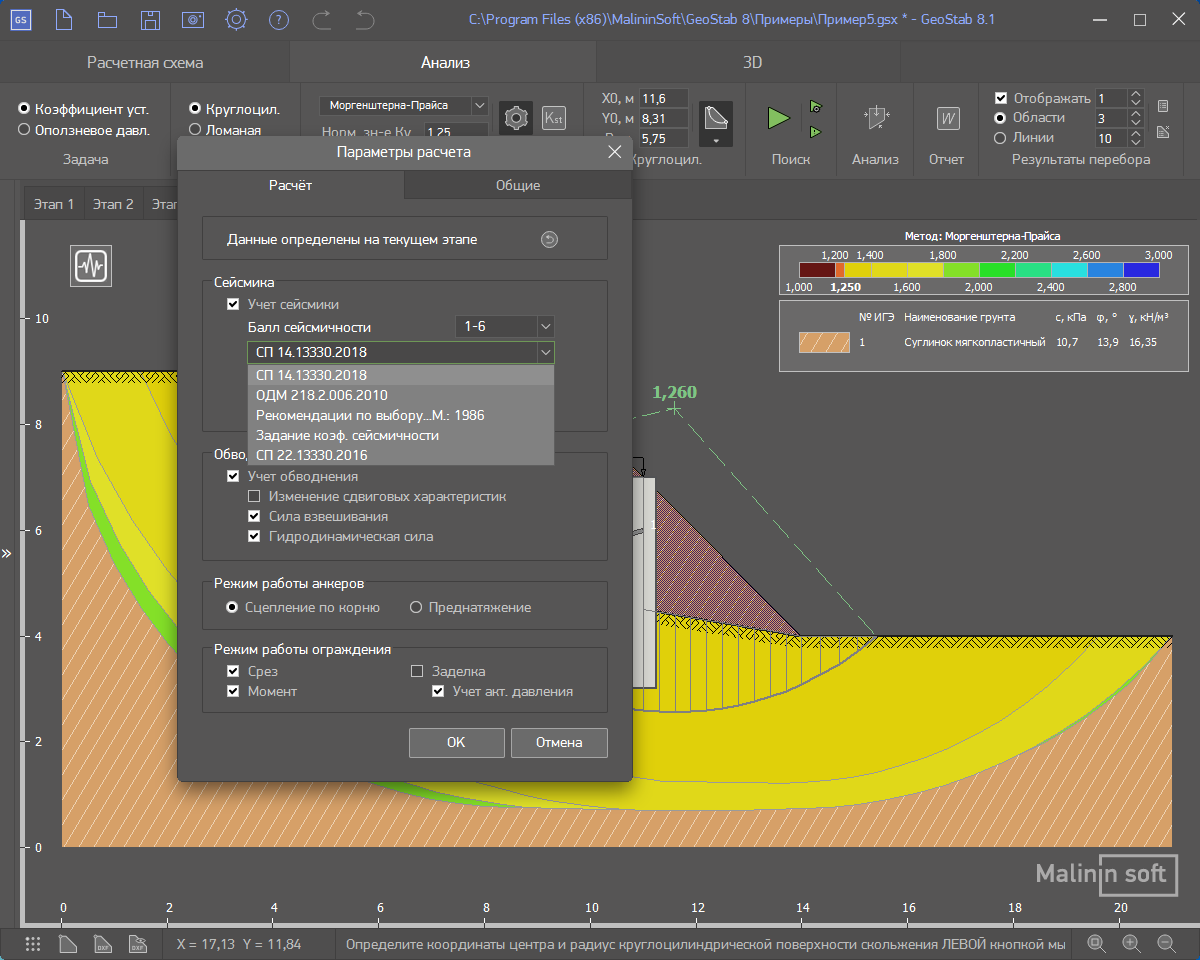Click the seismic waveform icon on canvas
1200x960 pixels.
click(91, 265)
